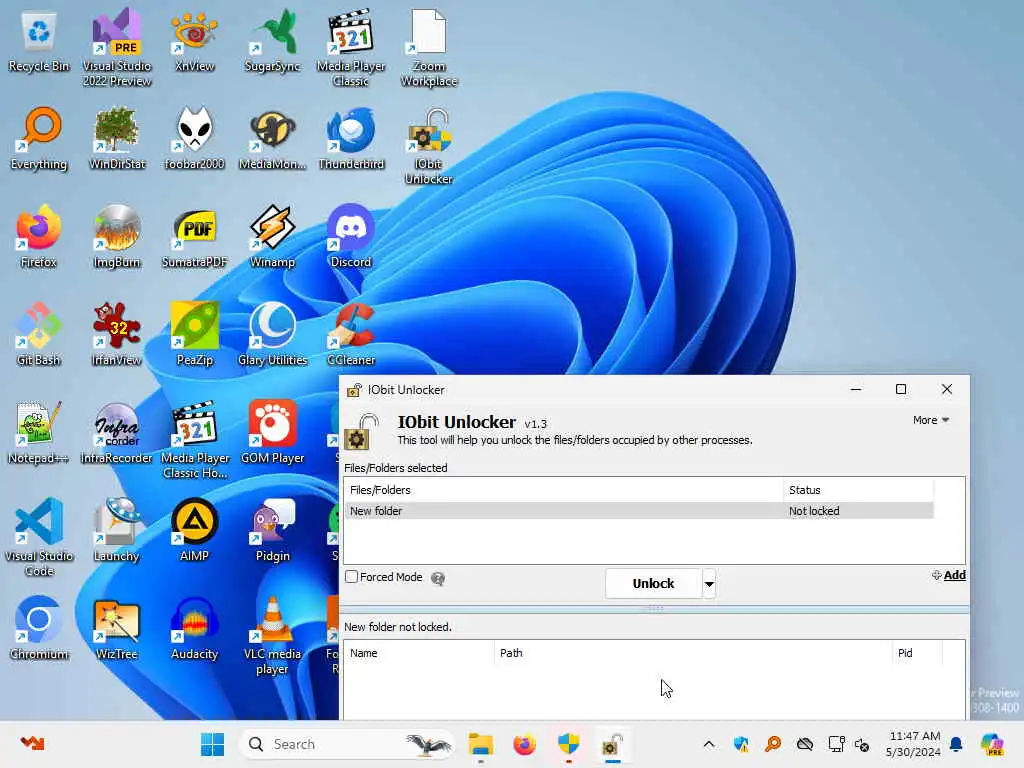Select the Launchy desktop icon
The width and height of the screenshot is (1024, 768).
(x=117, y=530)
